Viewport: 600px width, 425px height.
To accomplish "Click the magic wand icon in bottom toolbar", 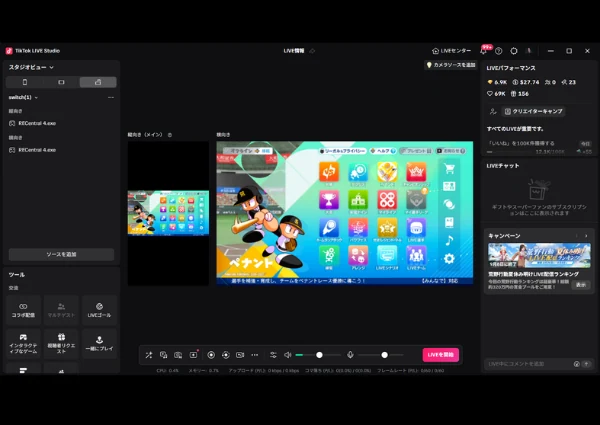I will [149, 355].
